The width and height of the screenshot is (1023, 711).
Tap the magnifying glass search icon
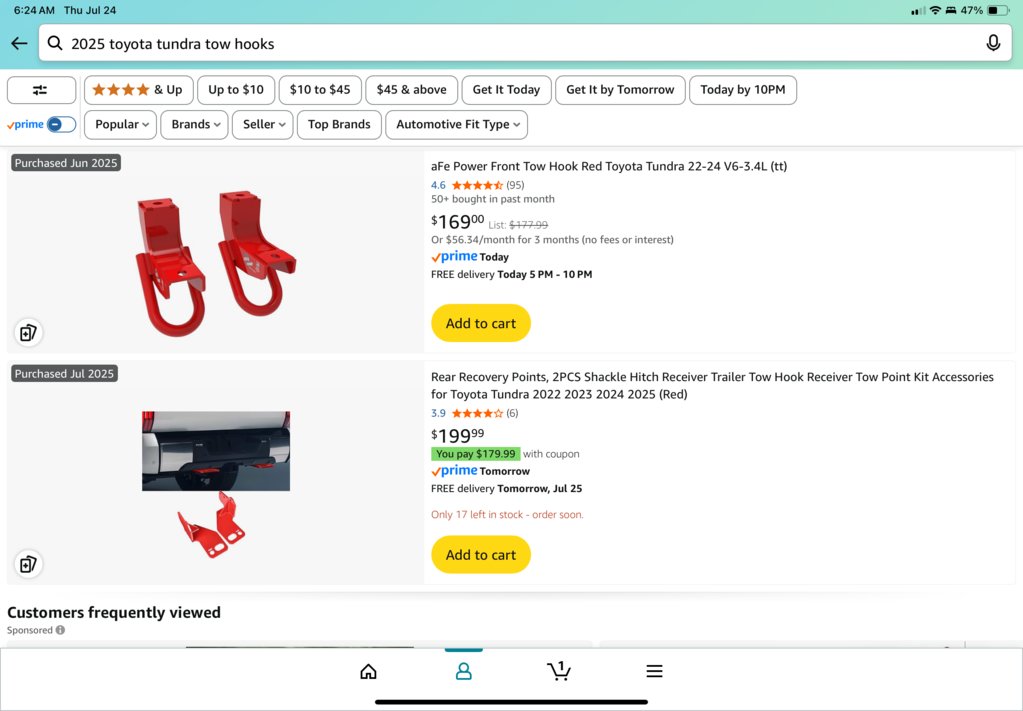click(55, 44)
